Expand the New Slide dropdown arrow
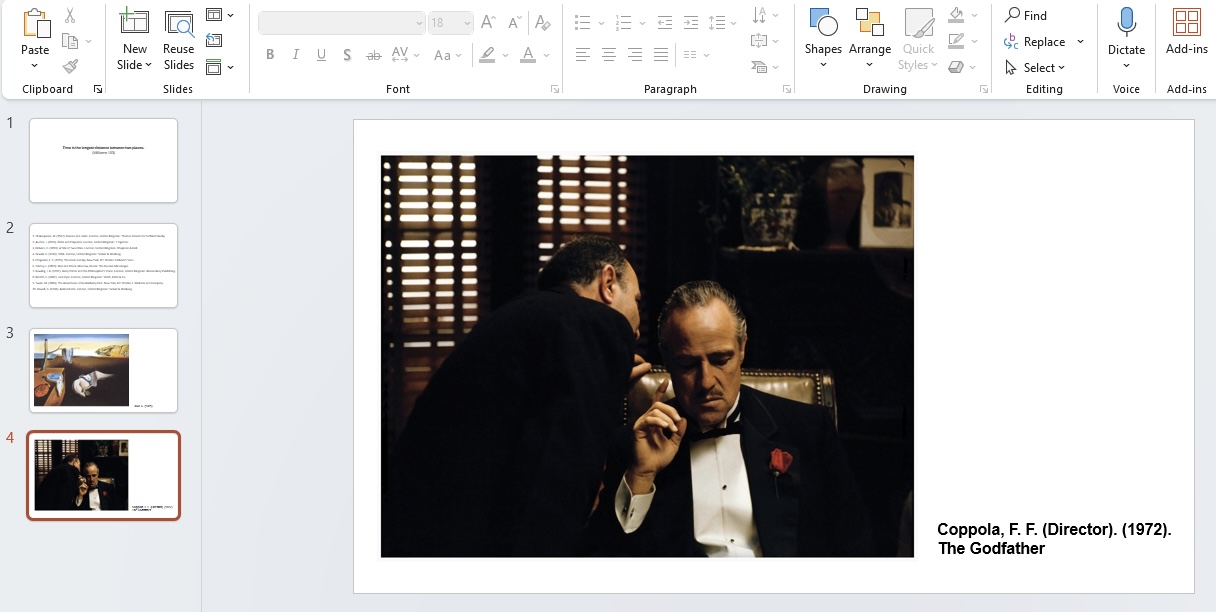 tap(148, 65)
